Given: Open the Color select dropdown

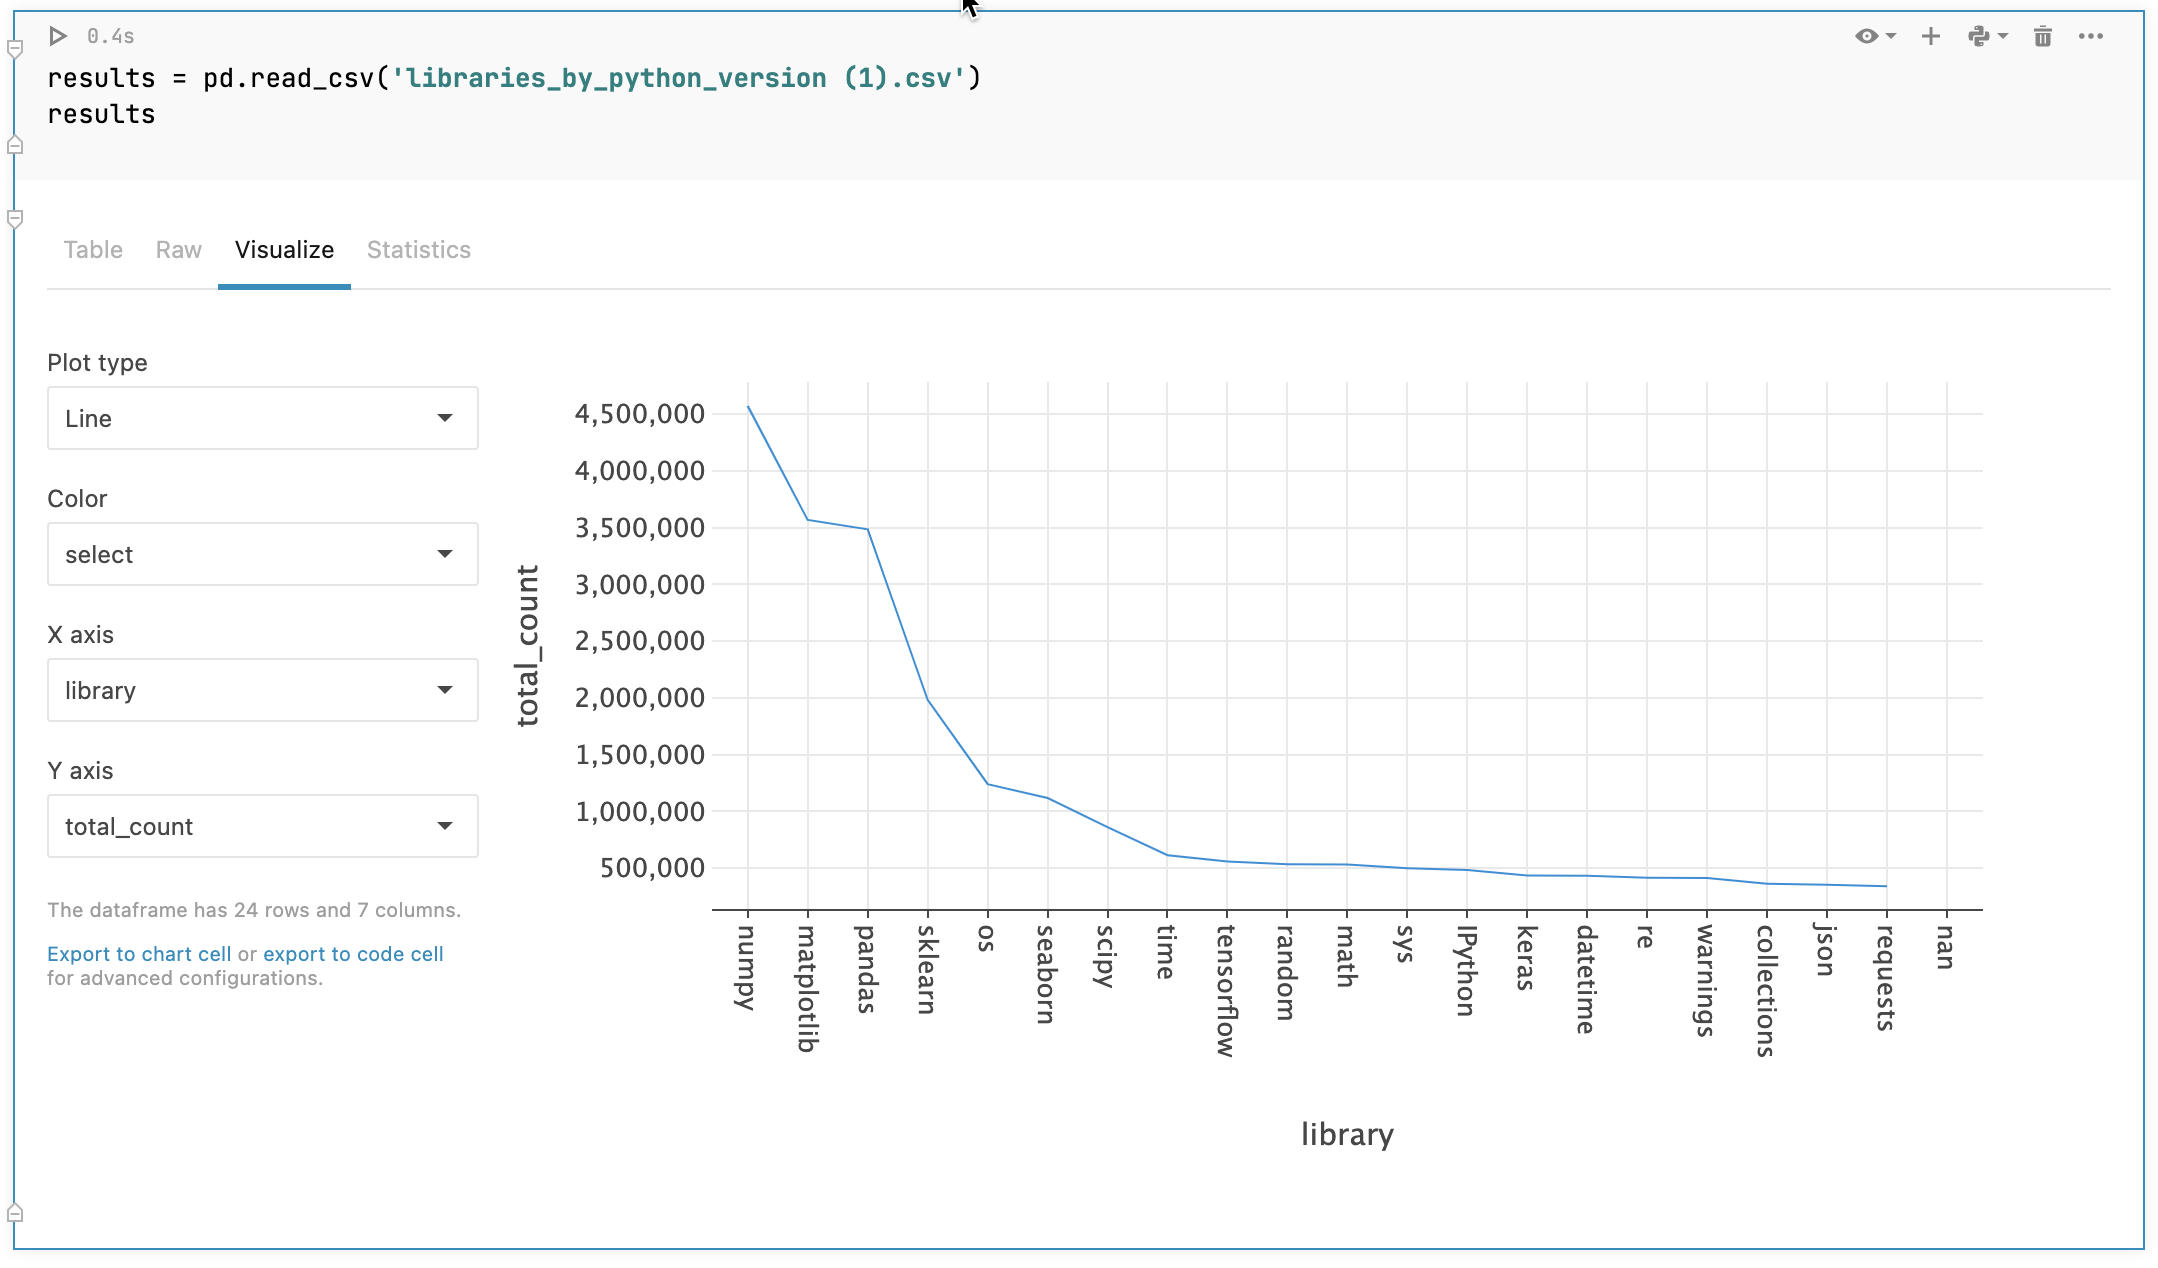Looking at the screenshot, I should click(262, 554).
